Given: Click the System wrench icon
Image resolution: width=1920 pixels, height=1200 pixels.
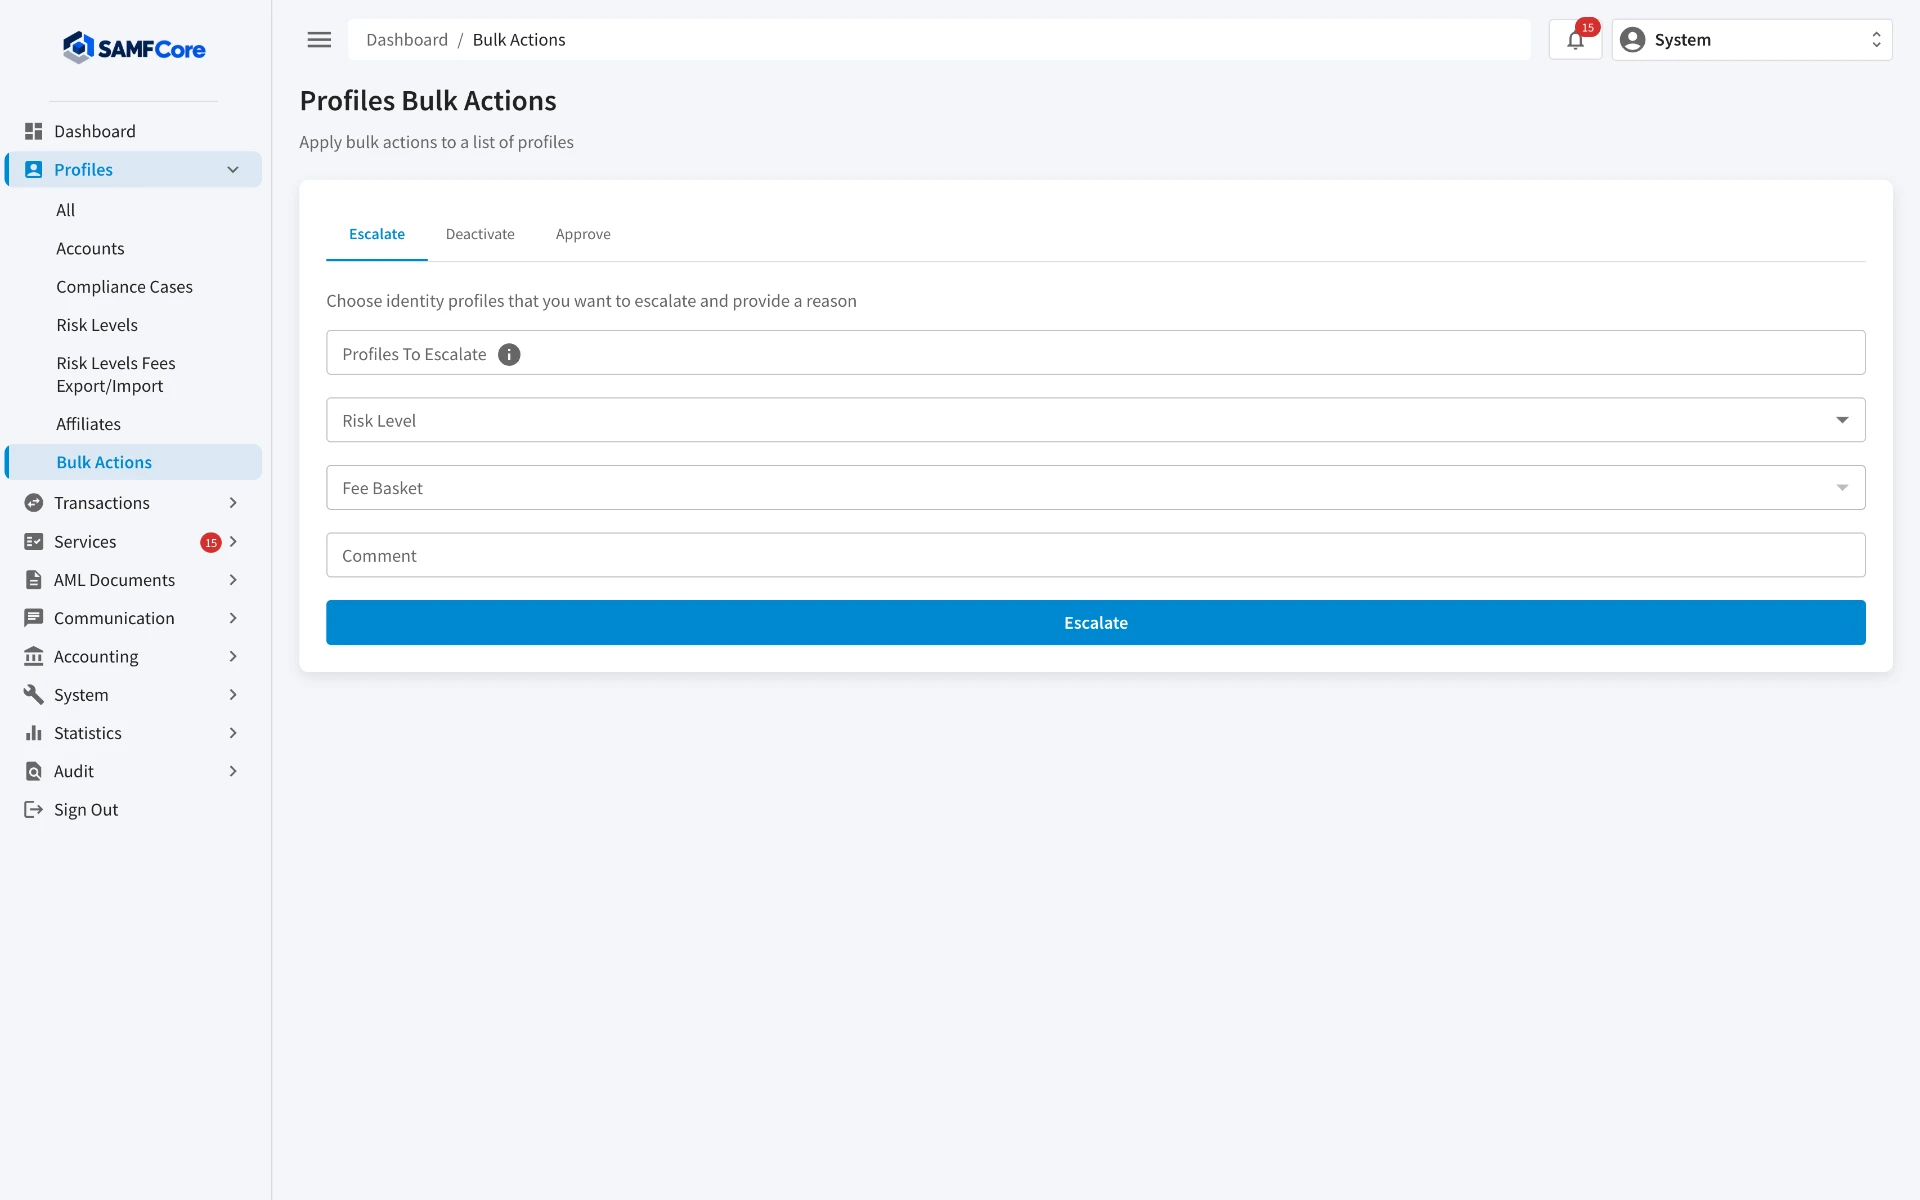Looking at the screenshot, I should click(x=34, y=695).
